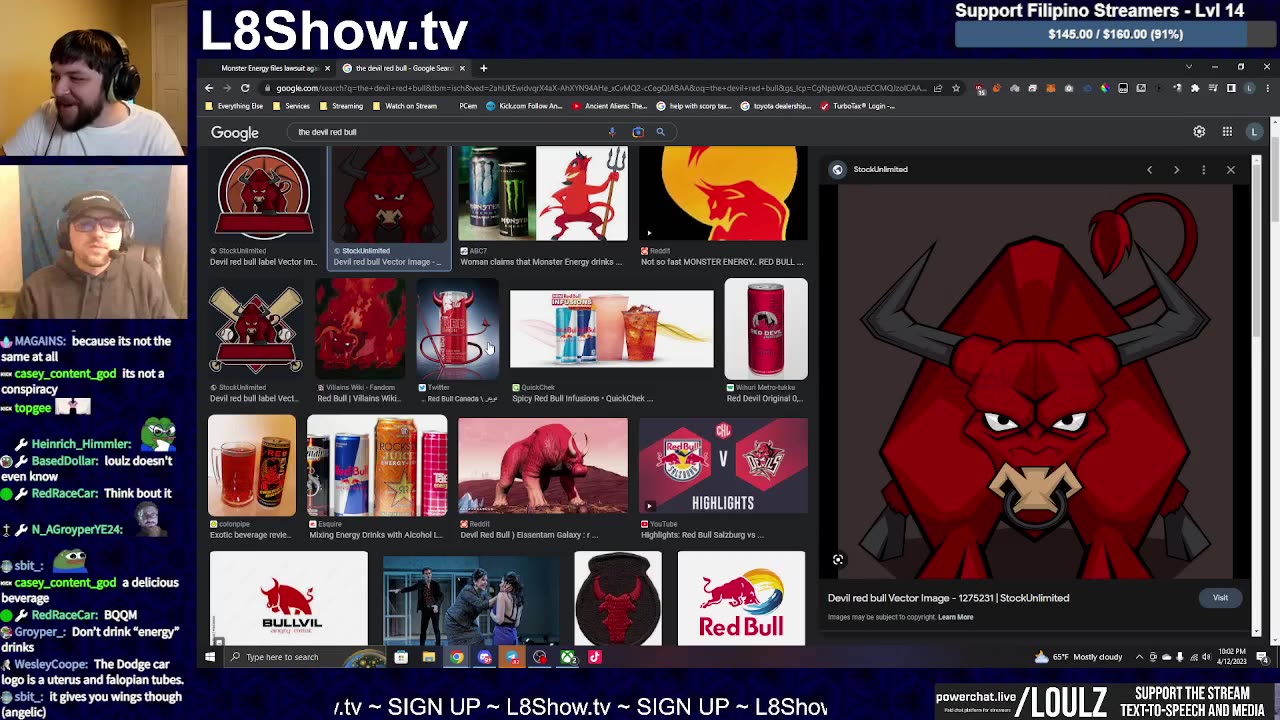The height and width of the screenshot is (720, 1280).
Task: Open Services bookmarks folder
Action: pyautogui.click(x=291, y=106)
